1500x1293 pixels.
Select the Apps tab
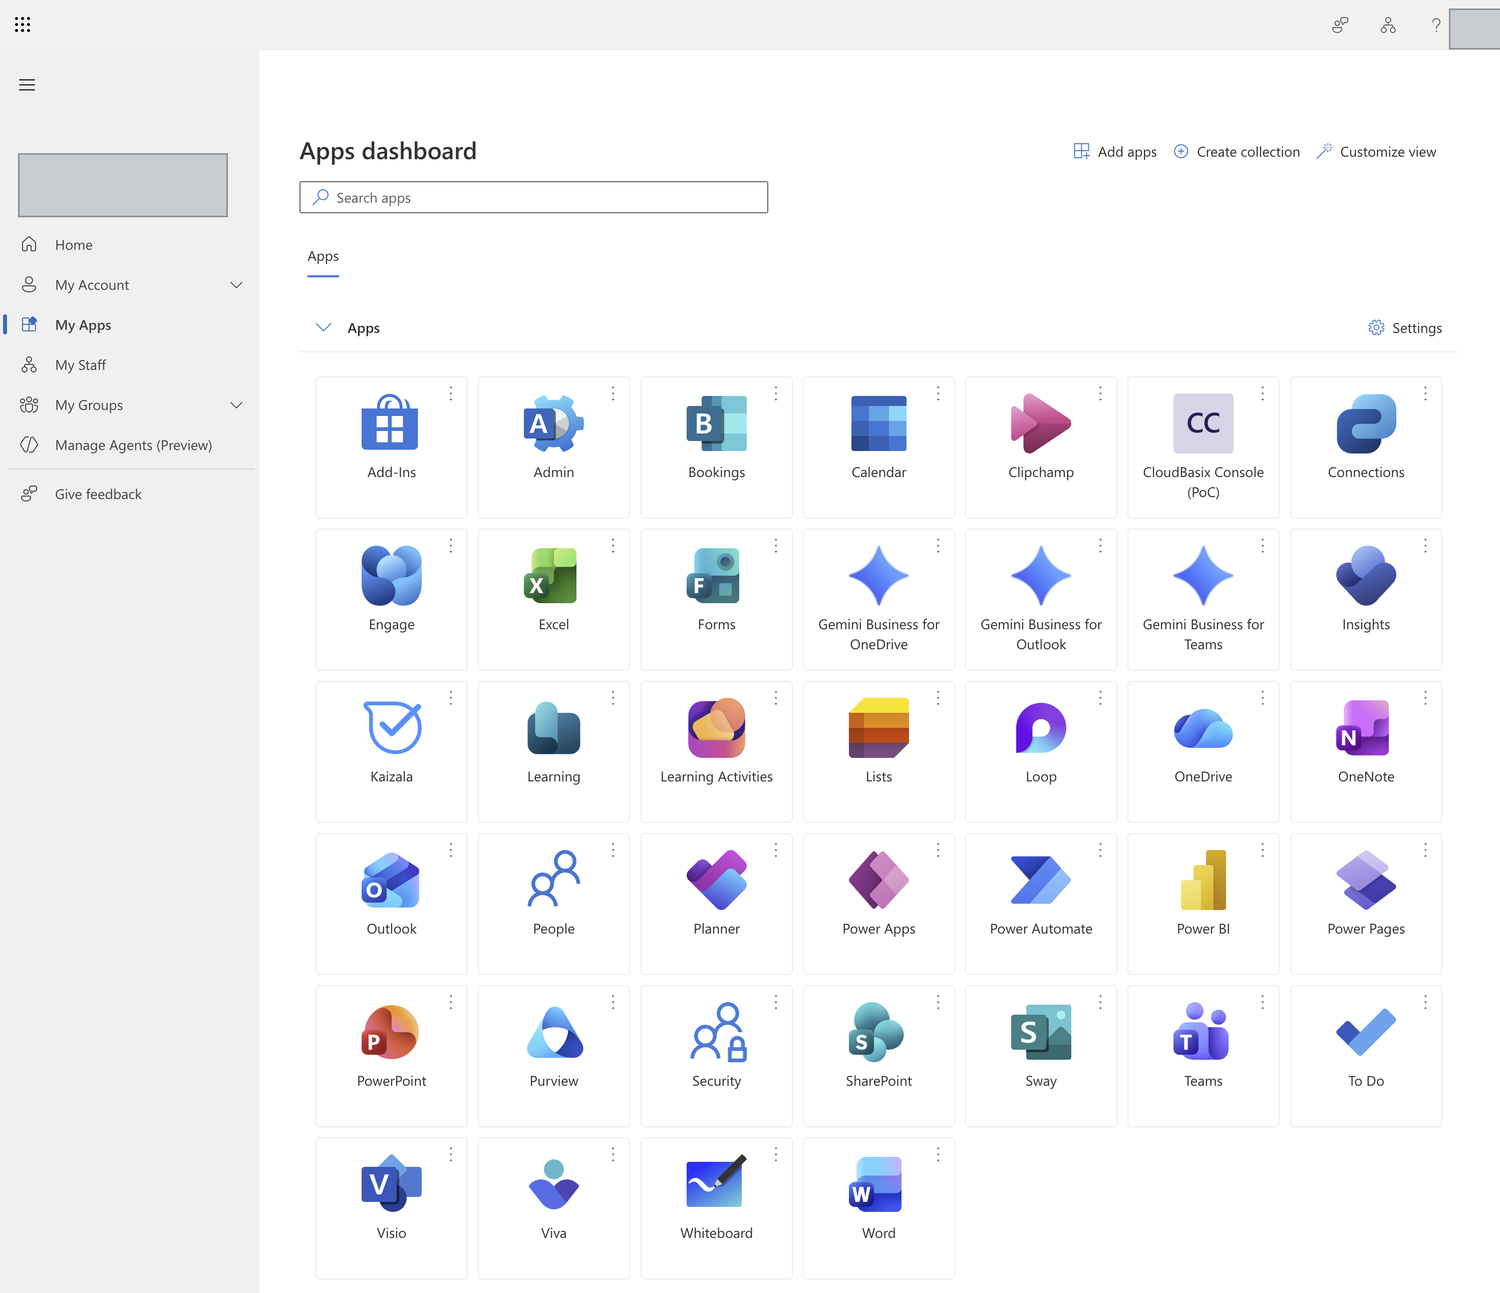(323, 257)
